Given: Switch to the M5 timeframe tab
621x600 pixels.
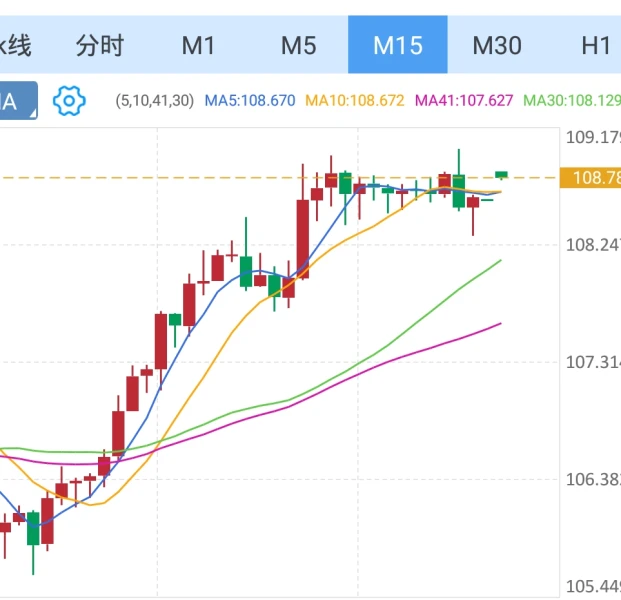Looking at the screenshot, I should (x=298, y=45).
